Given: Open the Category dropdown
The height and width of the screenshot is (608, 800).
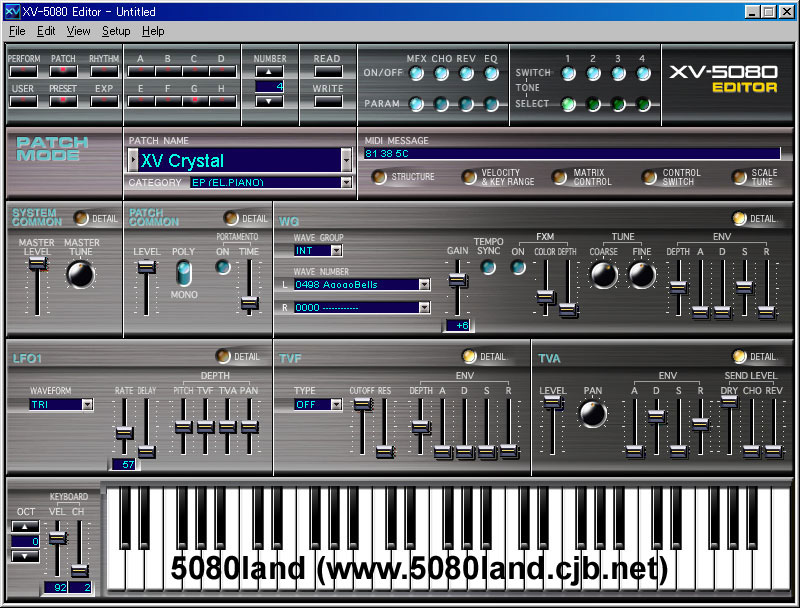Looking at the screenshot, I should click(346, 182).
